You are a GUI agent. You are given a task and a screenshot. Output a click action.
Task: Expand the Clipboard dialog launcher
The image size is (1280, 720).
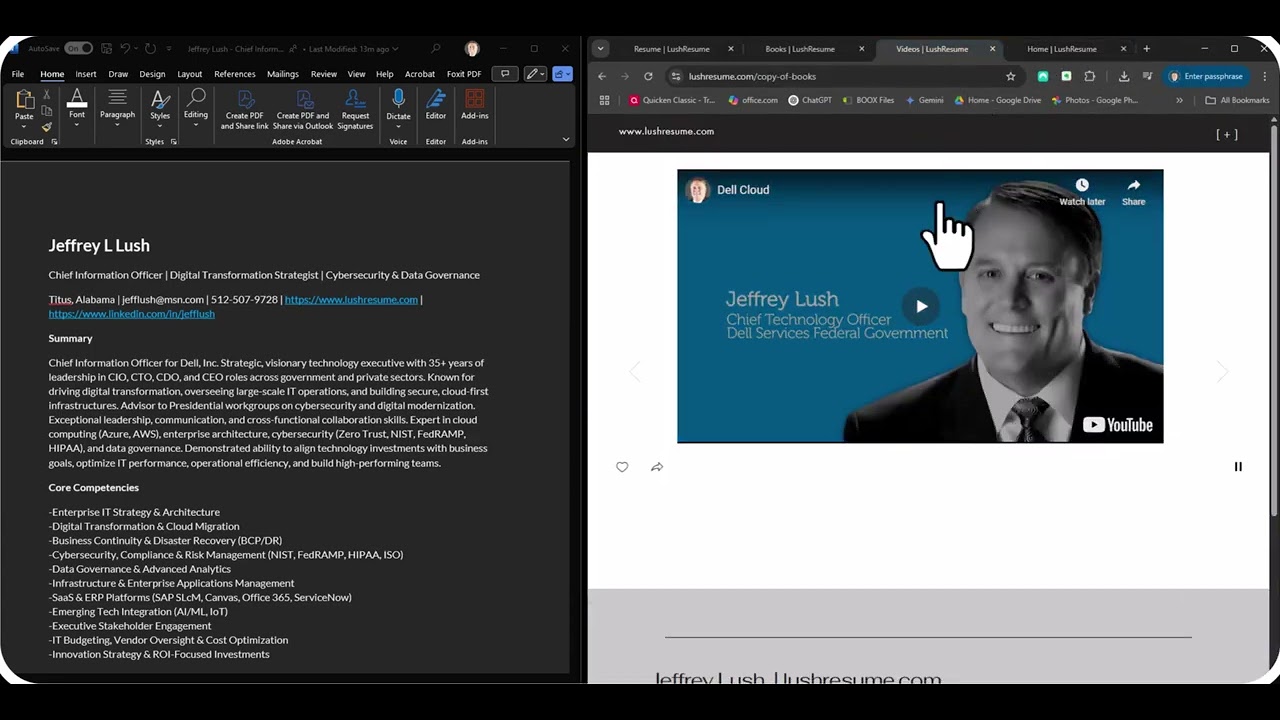(54, 142)
